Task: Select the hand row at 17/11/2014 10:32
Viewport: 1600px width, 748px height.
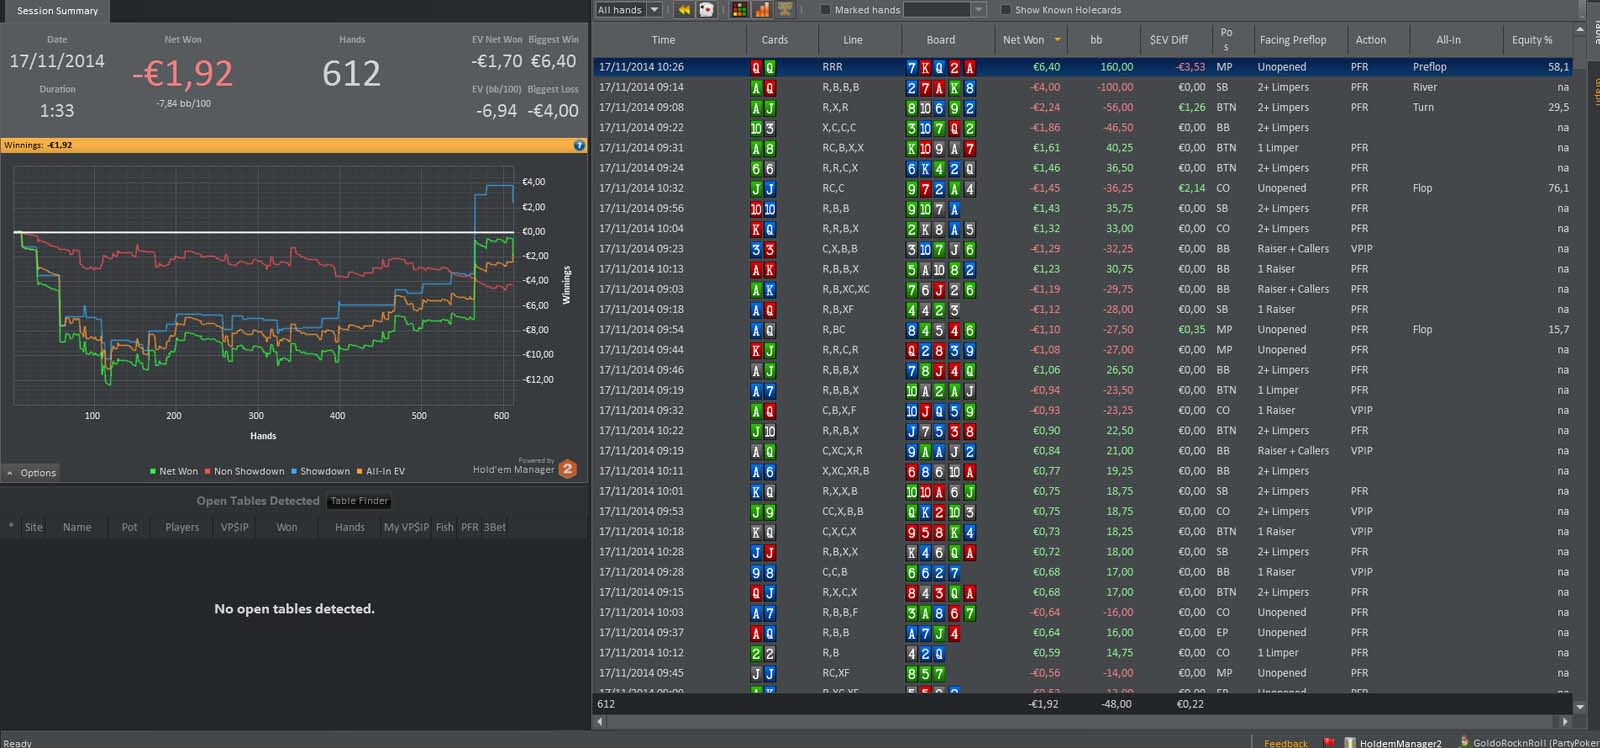Action: (1083, 188)
